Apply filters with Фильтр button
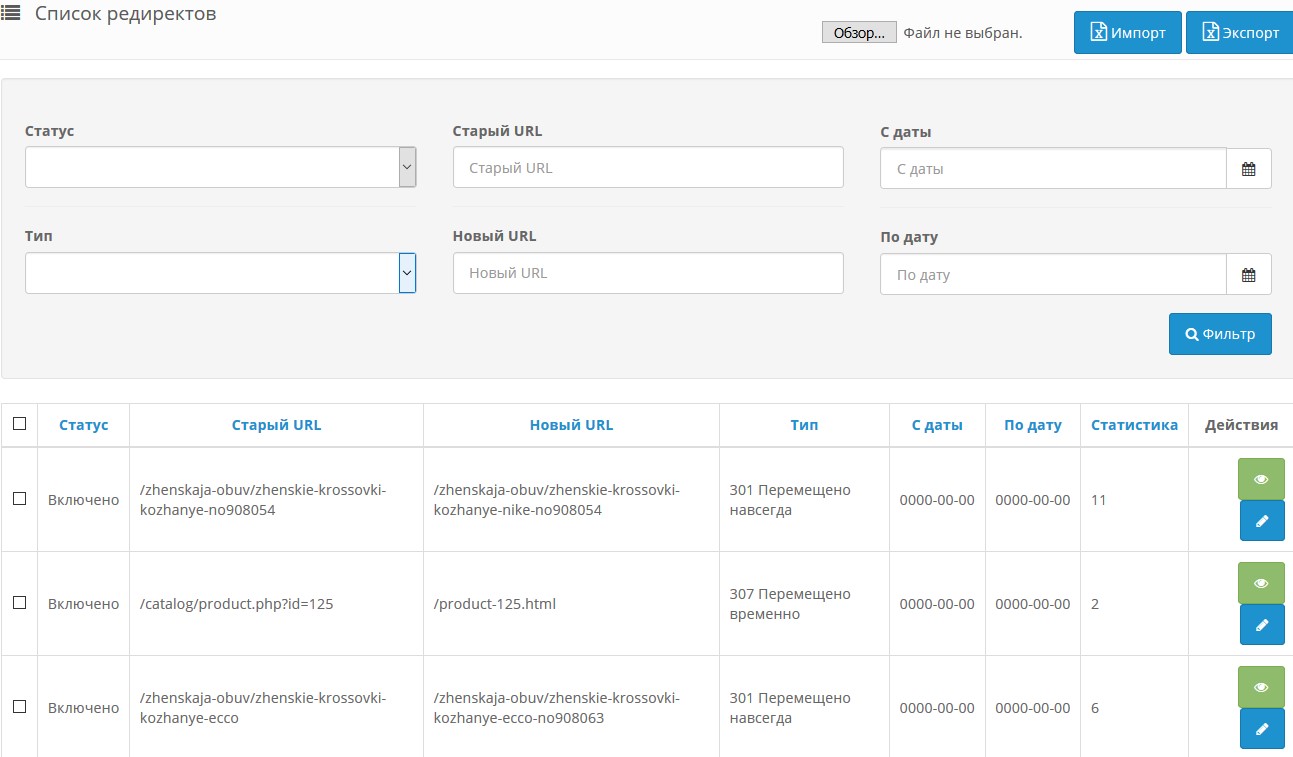This screenshot has height=757, width=1293. (x=1219, y=334)
